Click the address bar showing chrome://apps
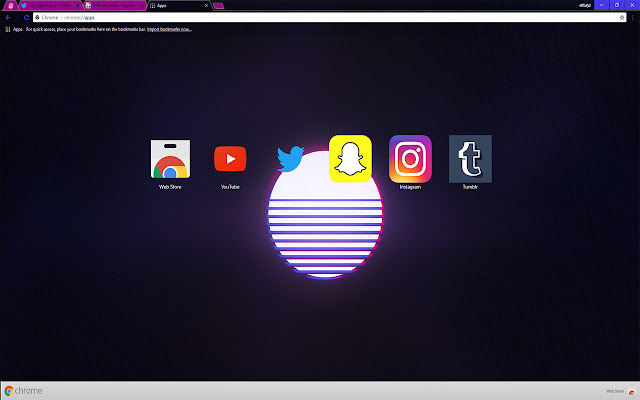Screen dimensions: 640x400 point(329,18)
